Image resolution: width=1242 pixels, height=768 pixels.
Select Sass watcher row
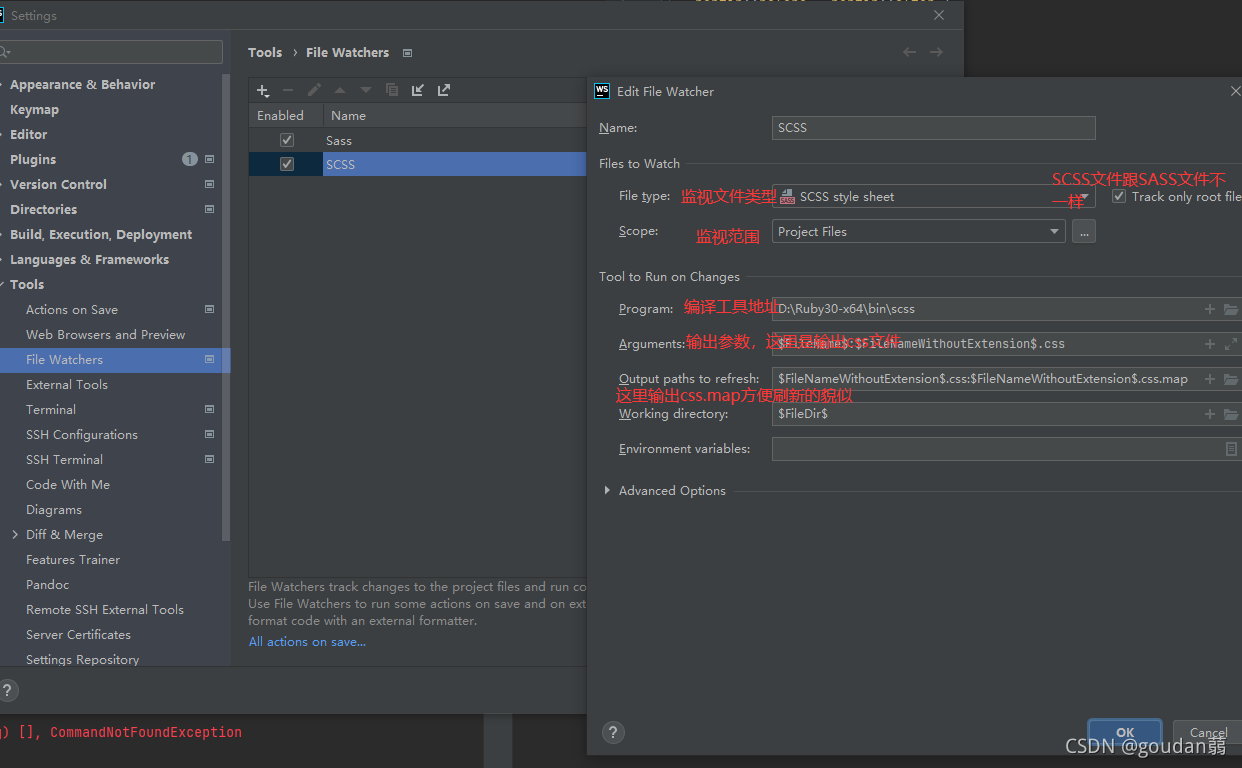[x=417, y=140]
